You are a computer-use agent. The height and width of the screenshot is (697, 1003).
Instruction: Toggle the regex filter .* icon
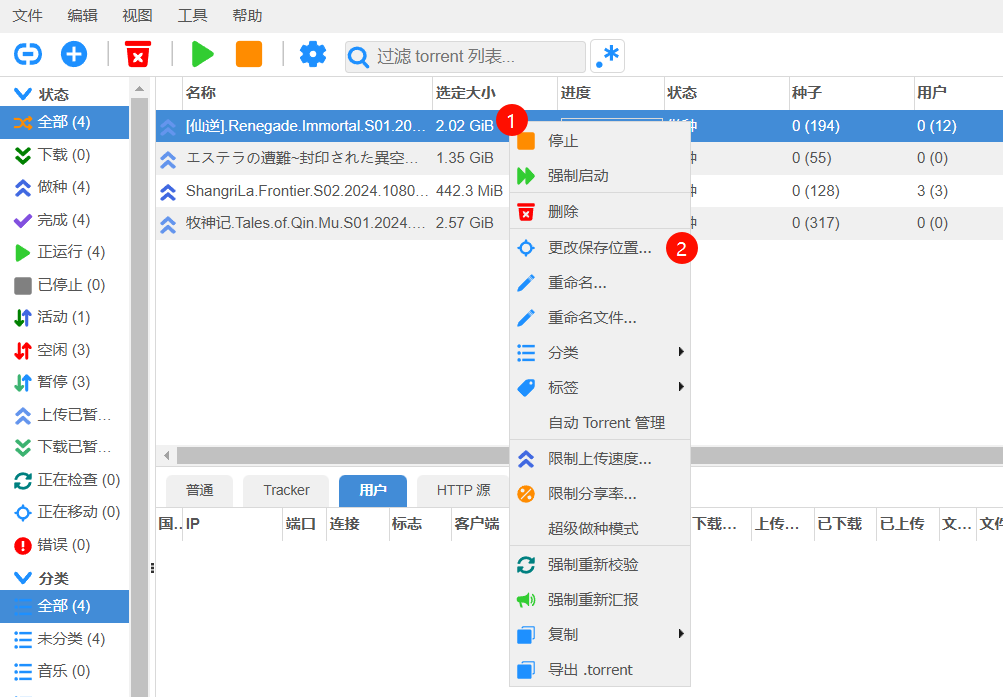point(607,56)
